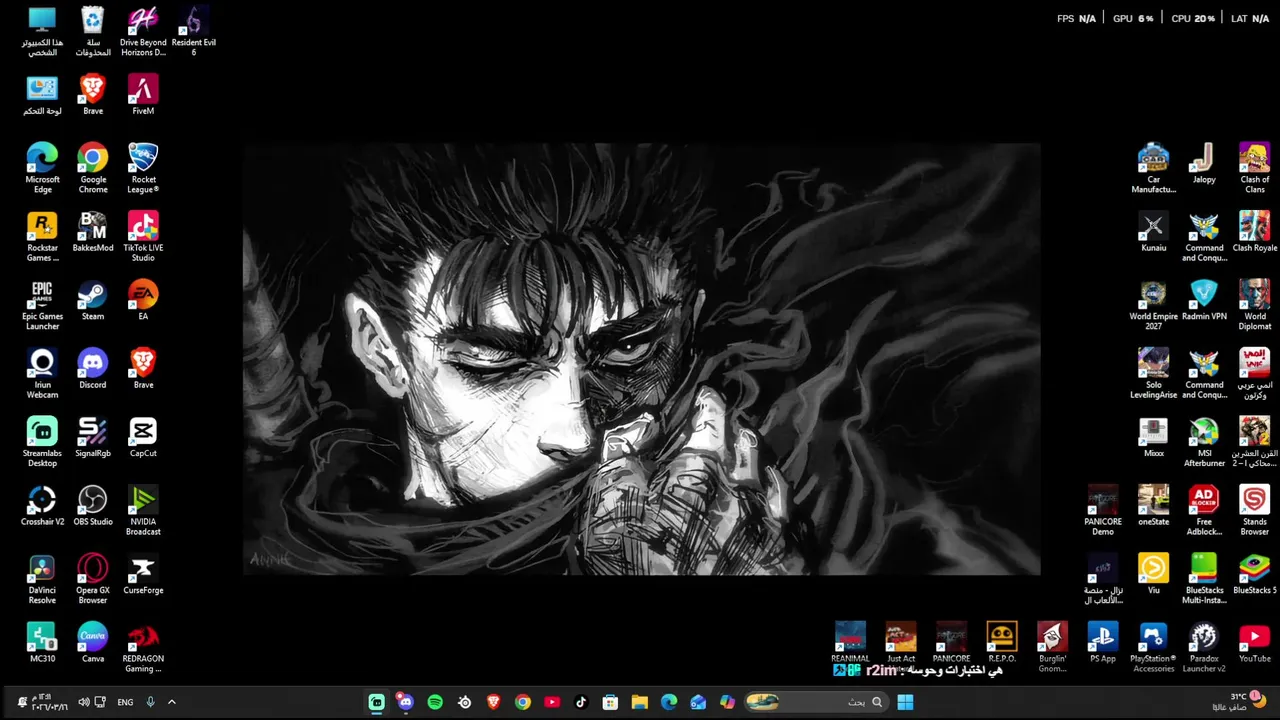The image size is (1280, 720).
Task: Open File Explorer in the taskbar
Action: coord(640,702)
